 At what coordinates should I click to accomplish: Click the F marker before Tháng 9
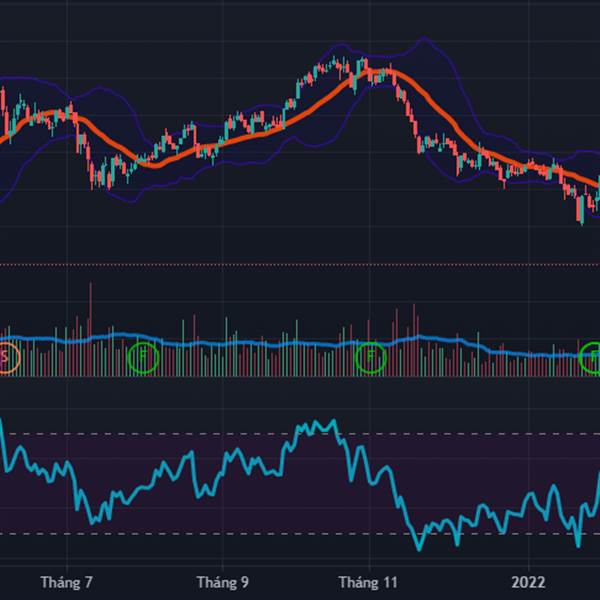143,357
